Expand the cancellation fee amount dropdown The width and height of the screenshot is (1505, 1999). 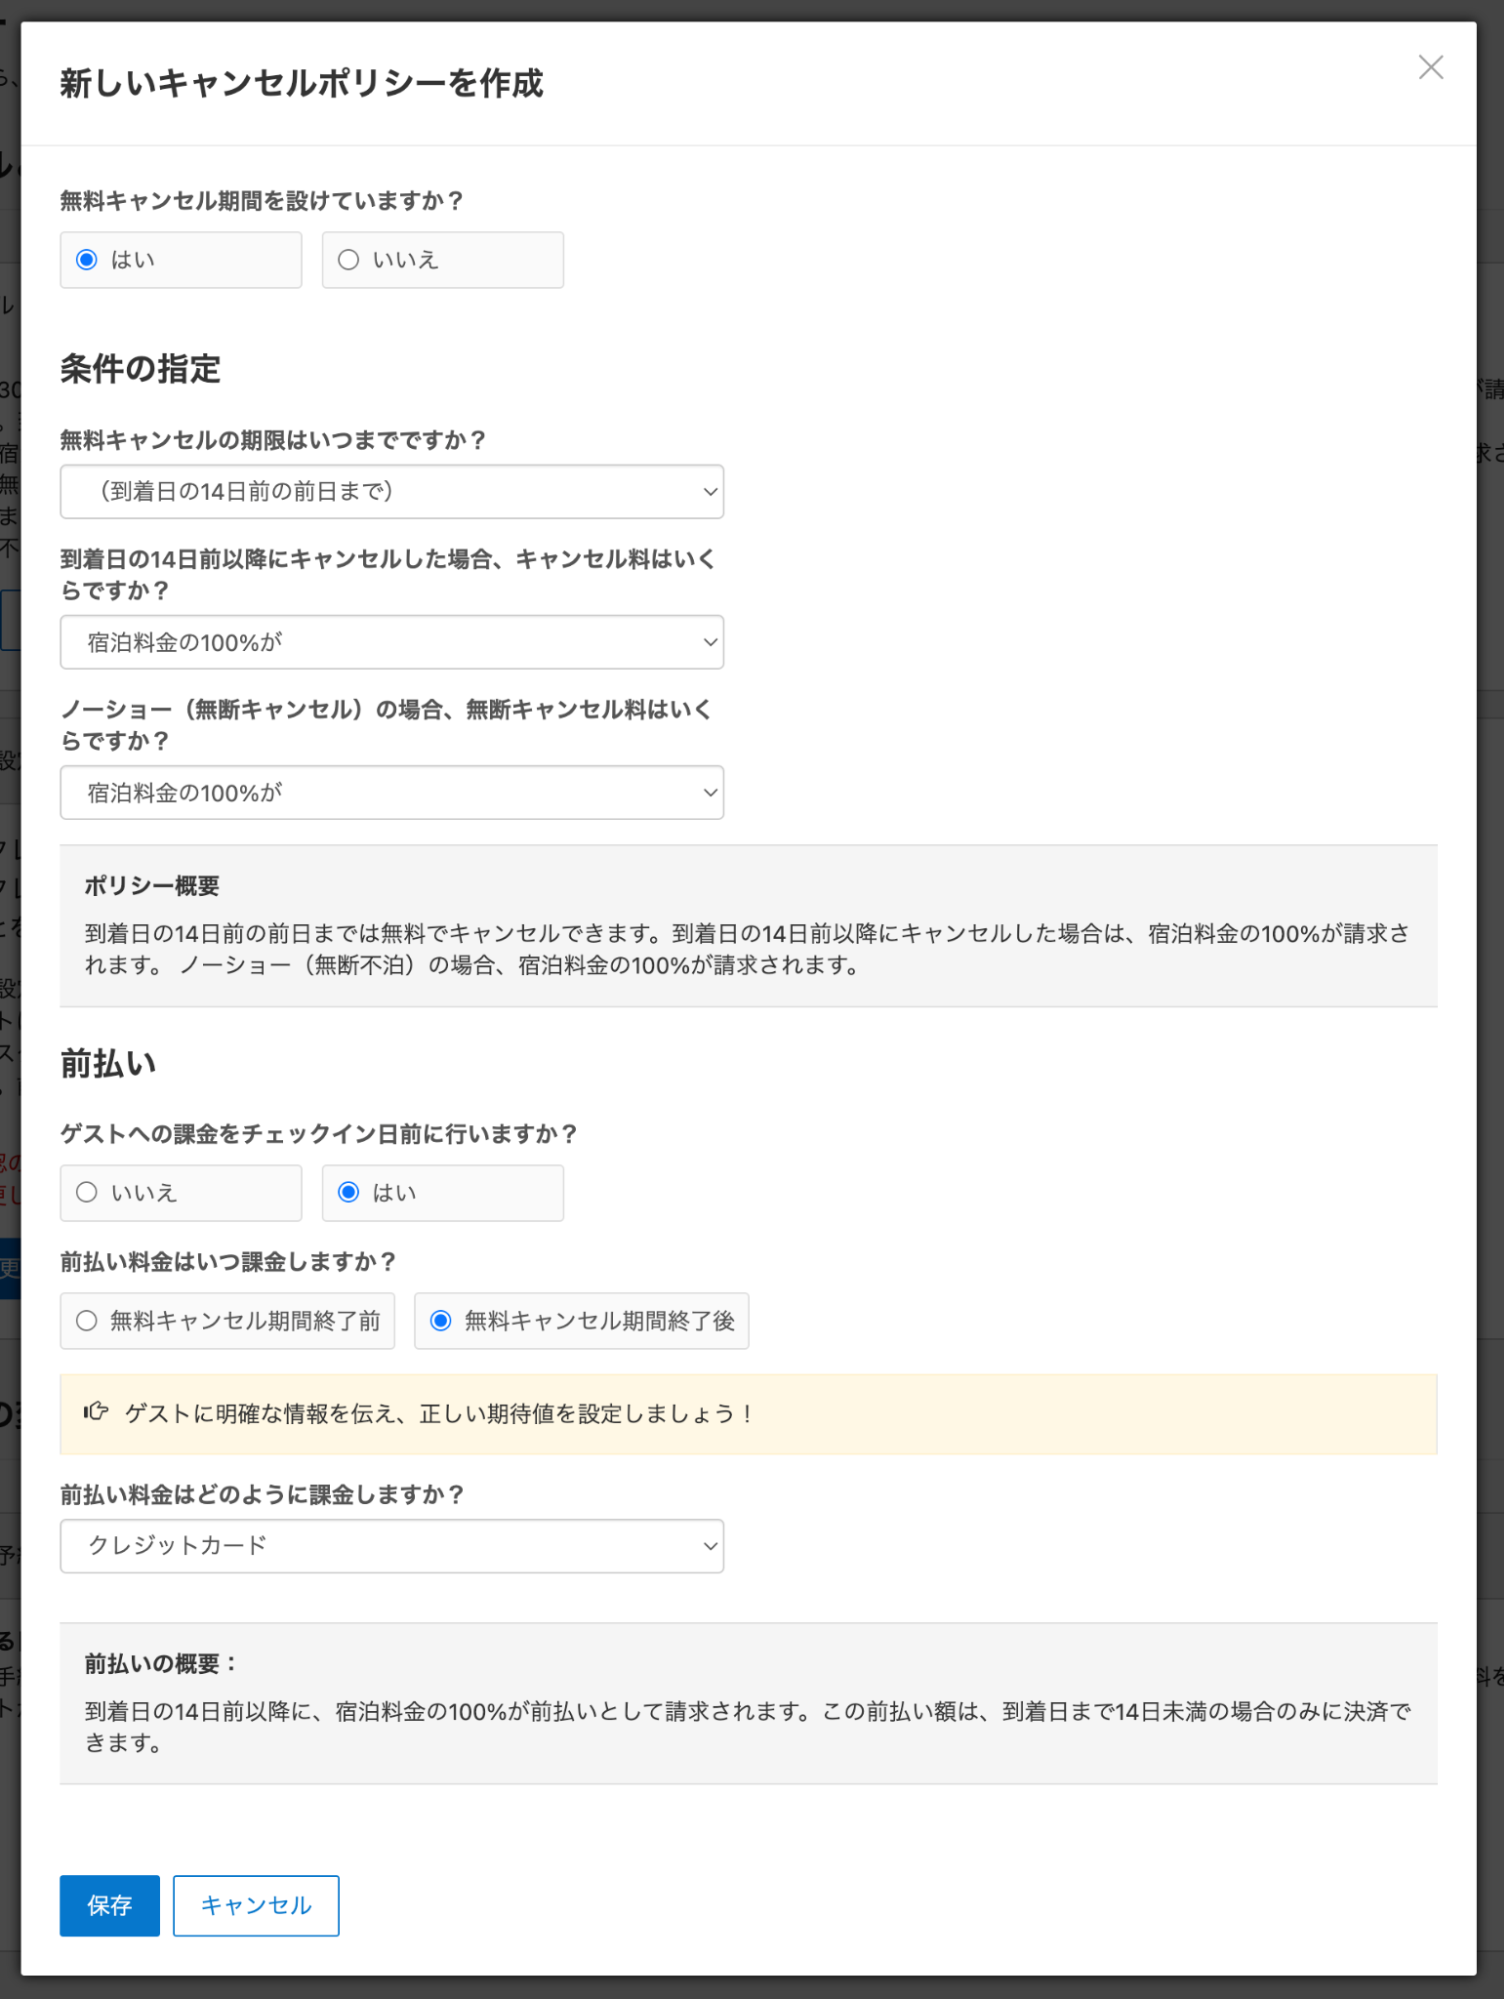pyautogui.click(x=391, y=642)
